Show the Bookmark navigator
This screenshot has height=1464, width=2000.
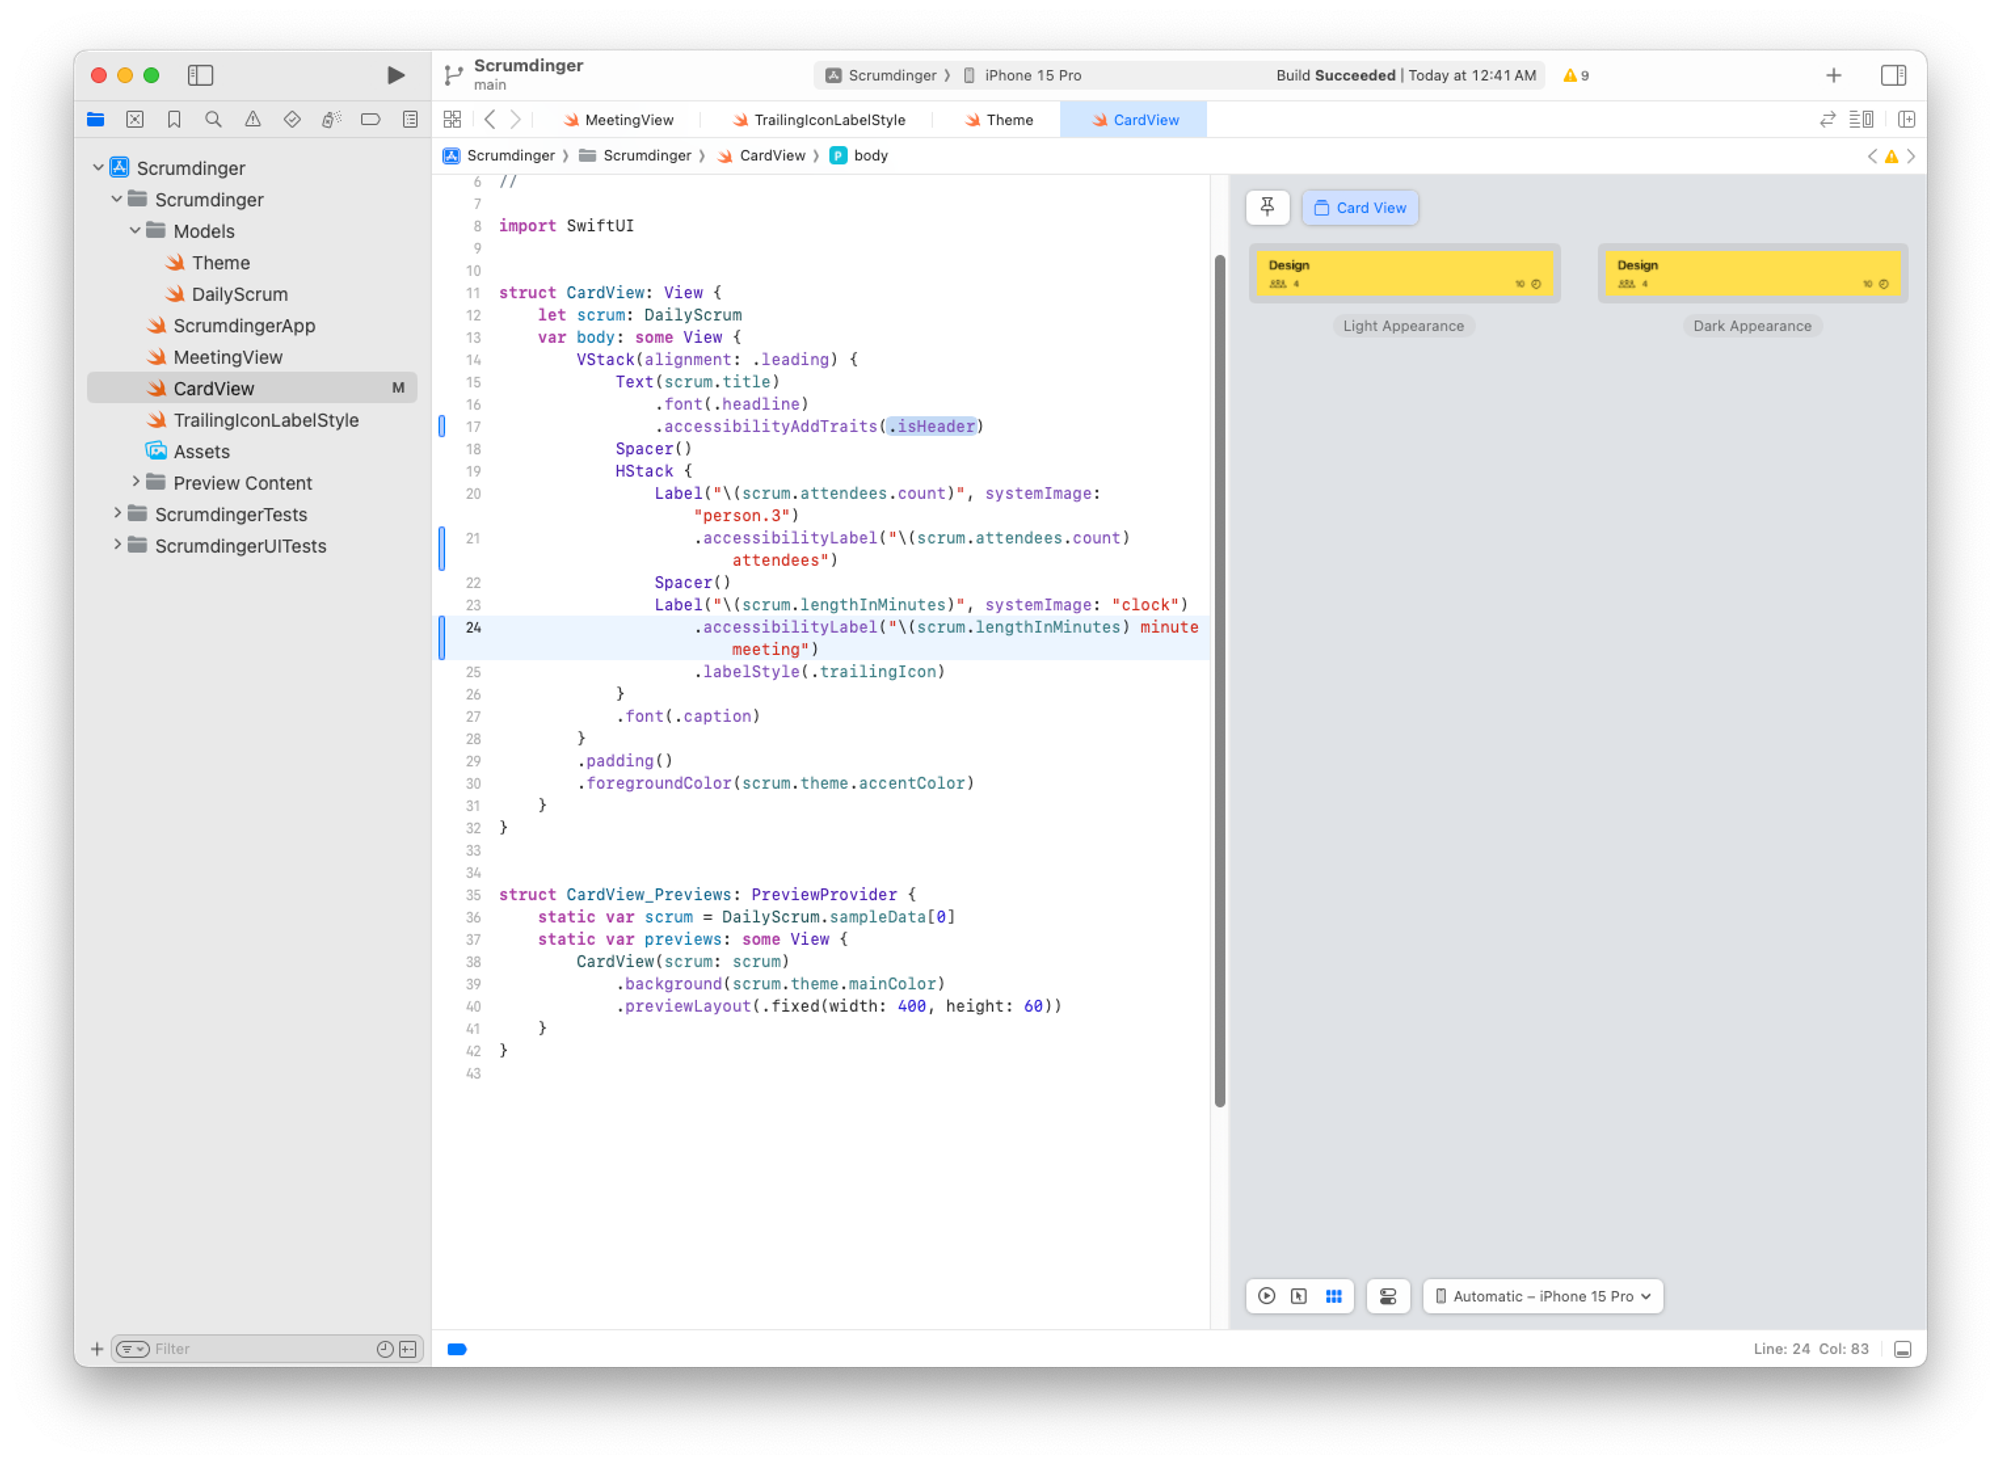pos(174,119)
